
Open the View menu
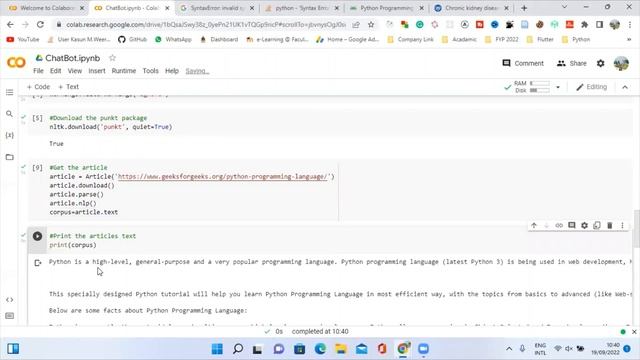pyautogui.click(x=75, y=71)
